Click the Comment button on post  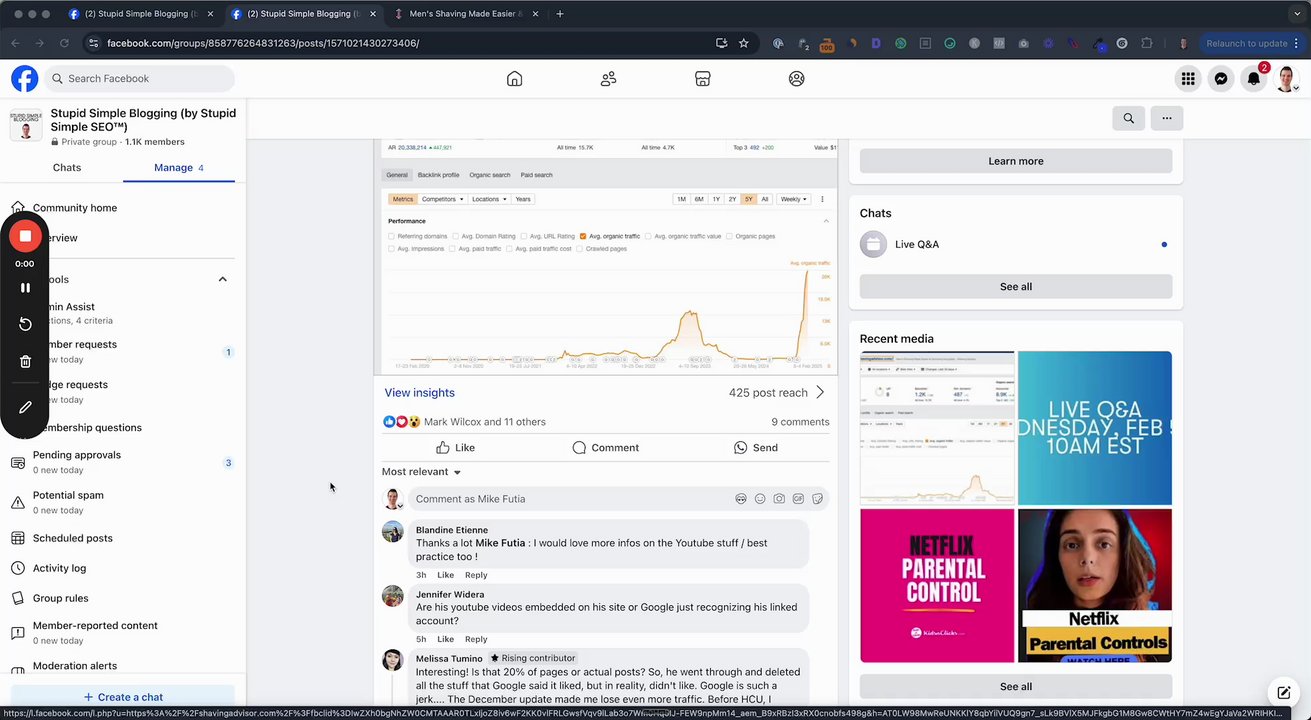[x=605, y=448]
